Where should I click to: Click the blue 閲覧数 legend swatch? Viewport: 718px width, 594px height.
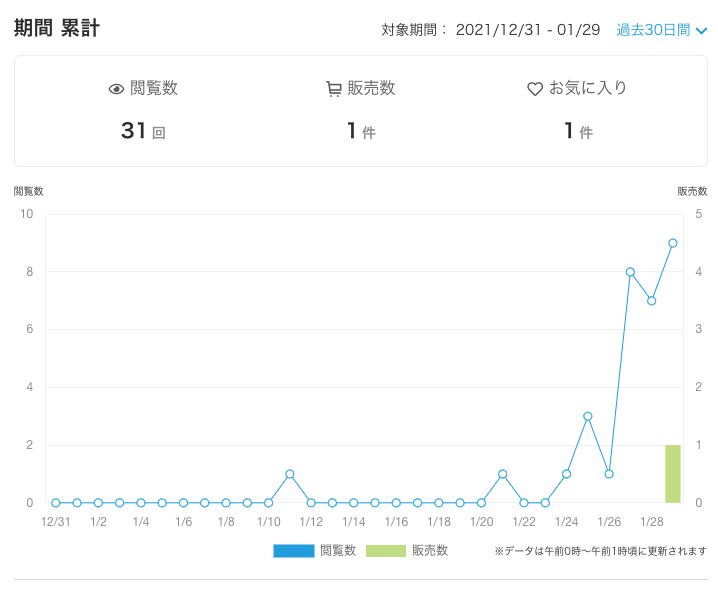click(x=294, y=550)
